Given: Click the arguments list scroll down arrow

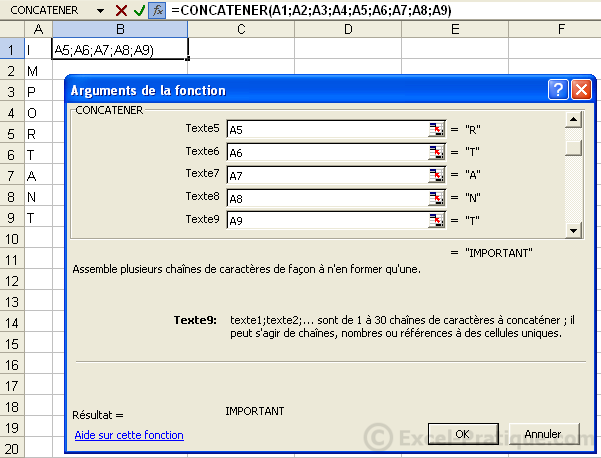Looking at the screenshot, I should tap(573, 230).
